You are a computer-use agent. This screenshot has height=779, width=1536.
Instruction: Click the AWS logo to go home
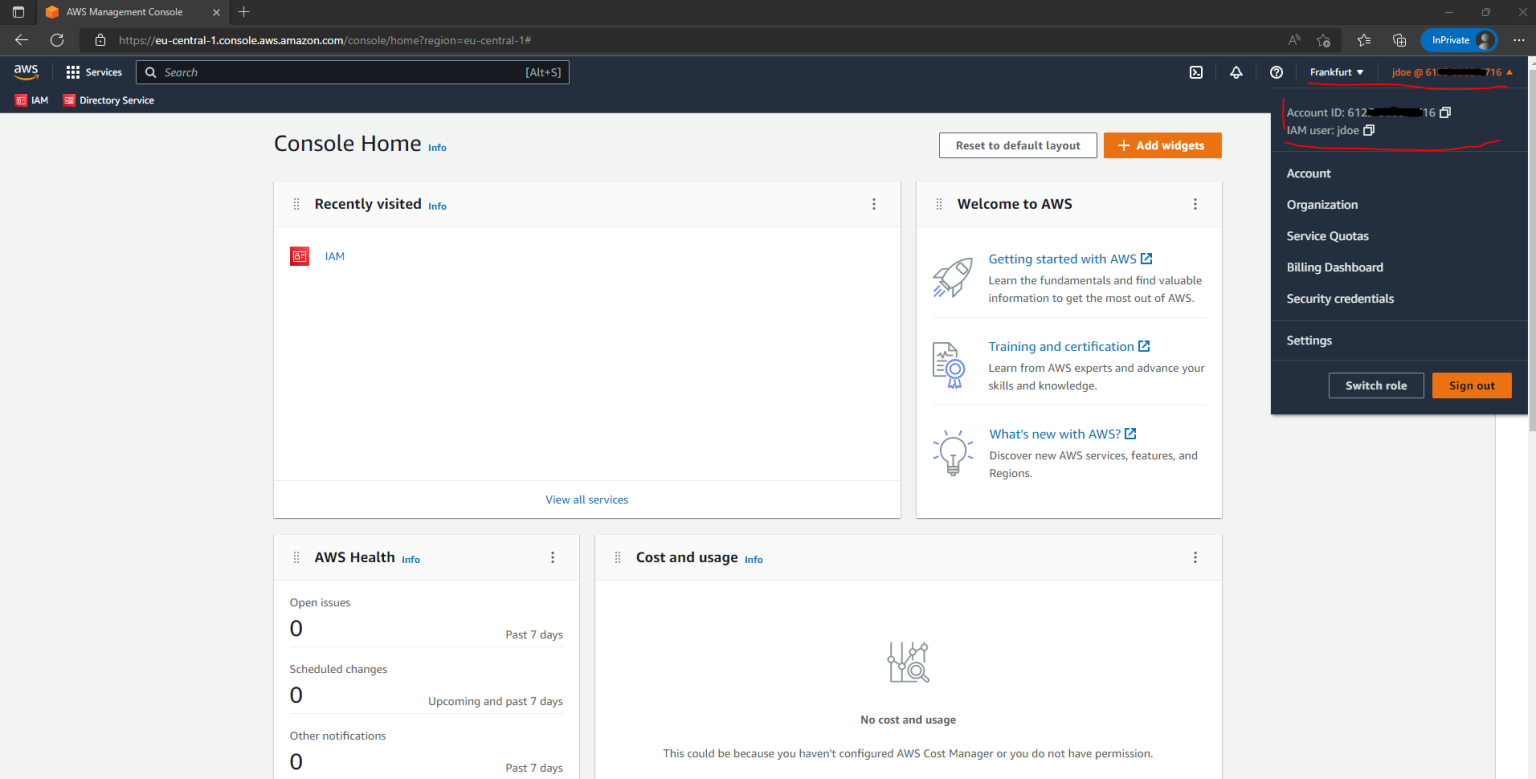[x=25, y=71]
